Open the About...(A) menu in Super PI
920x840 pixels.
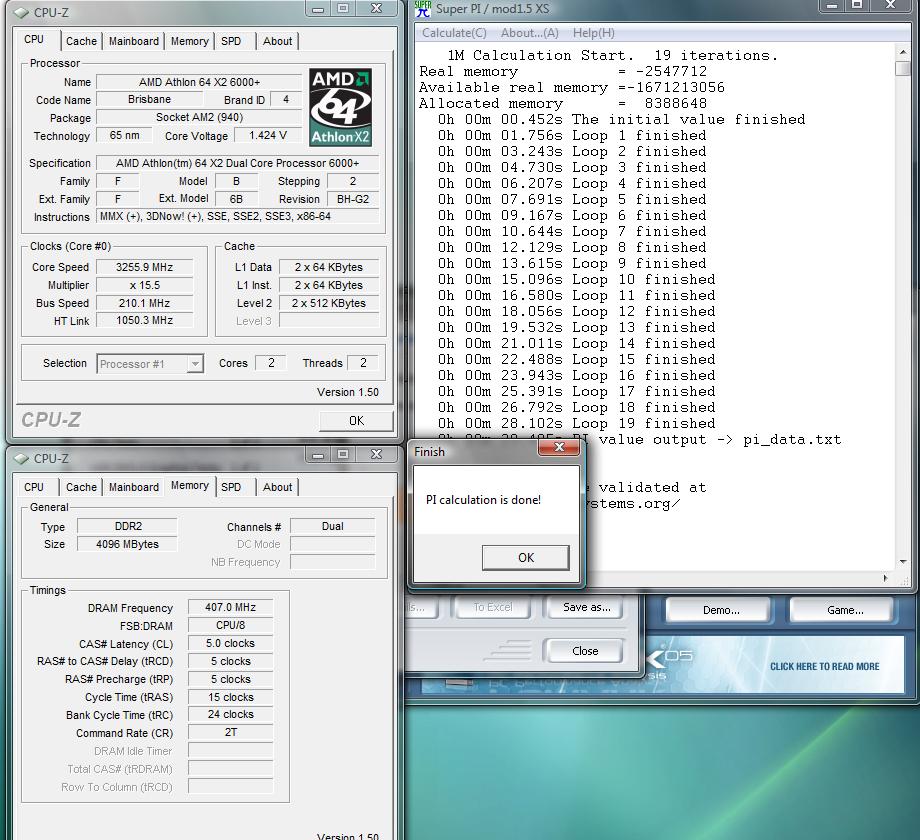coord(529,33)
